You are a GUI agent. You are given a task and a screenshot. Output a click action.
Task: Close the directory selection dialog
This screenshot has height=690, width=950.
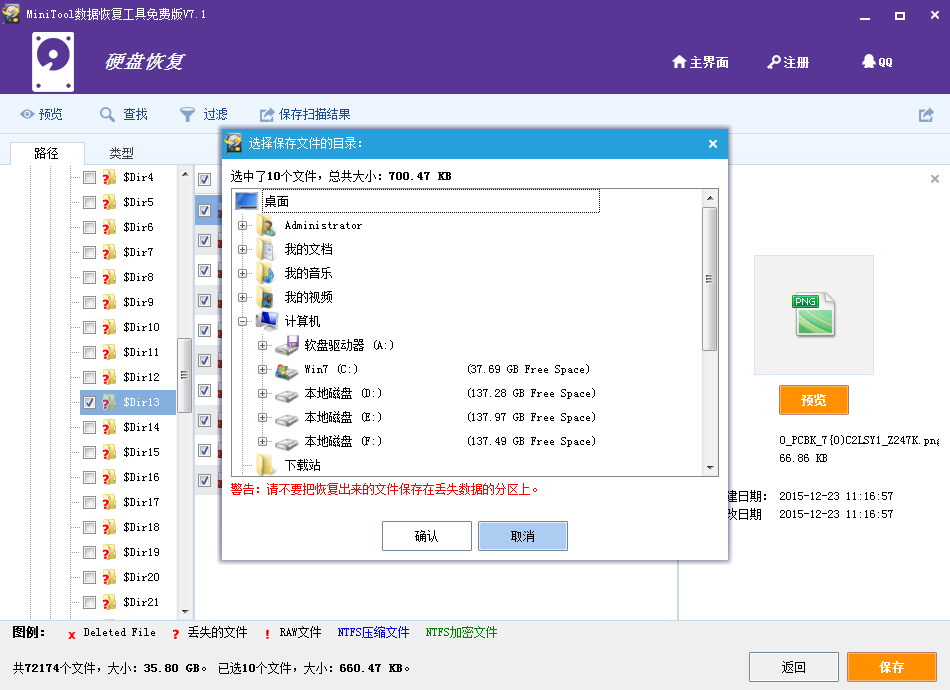pos(713,144)
